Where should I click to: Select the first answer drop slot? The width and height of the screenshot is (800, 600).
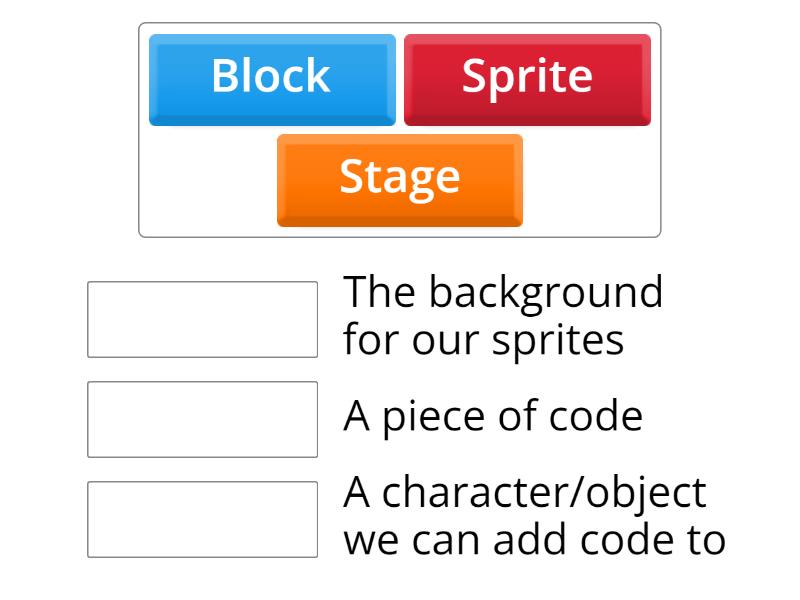[x=202, y=319]
